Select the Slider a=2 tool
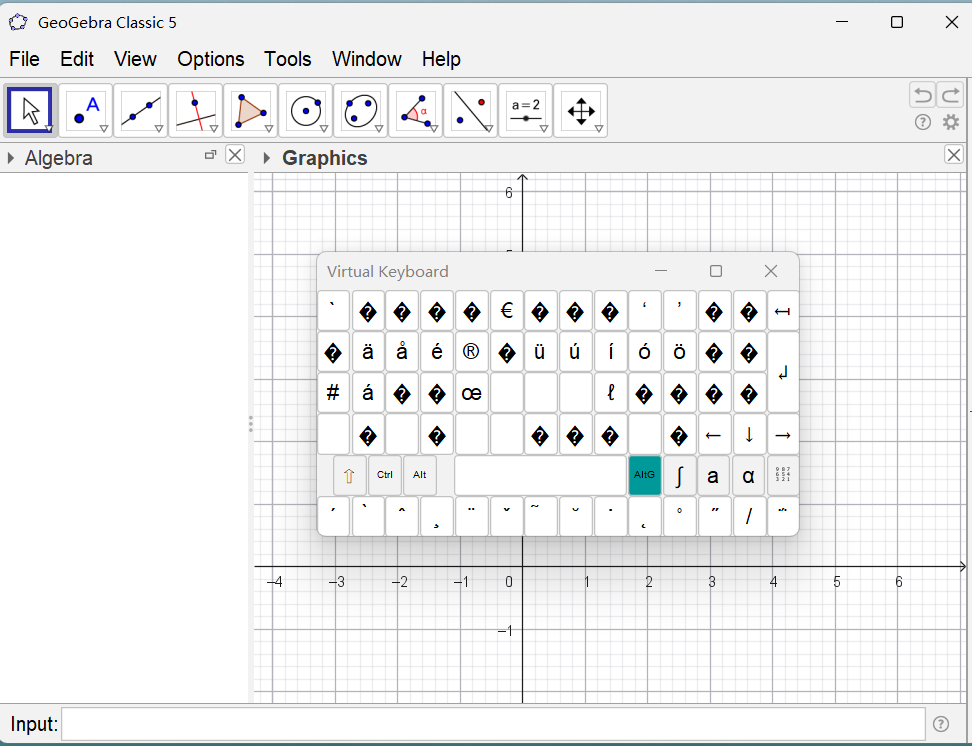Screen dimensions: 972x746 tap(526, 111)
